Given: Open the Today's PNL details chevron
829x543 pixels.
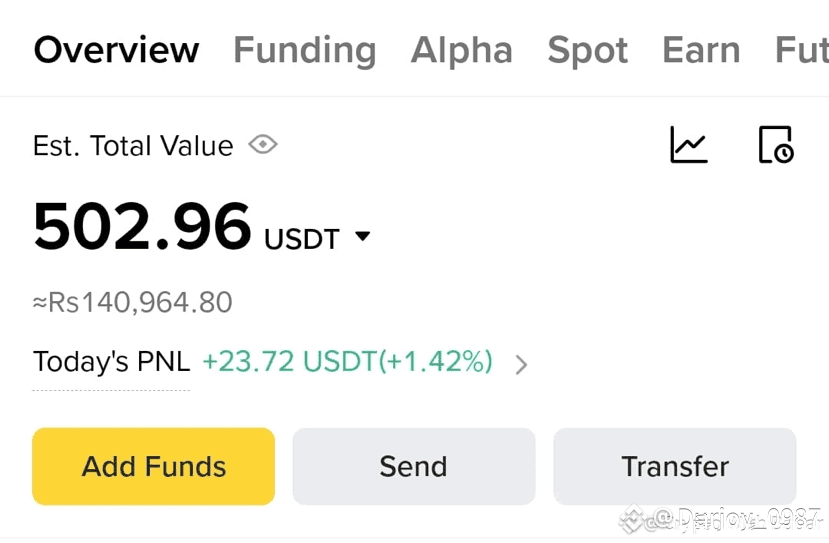Looking at the screenshot, I should [521, 365].
